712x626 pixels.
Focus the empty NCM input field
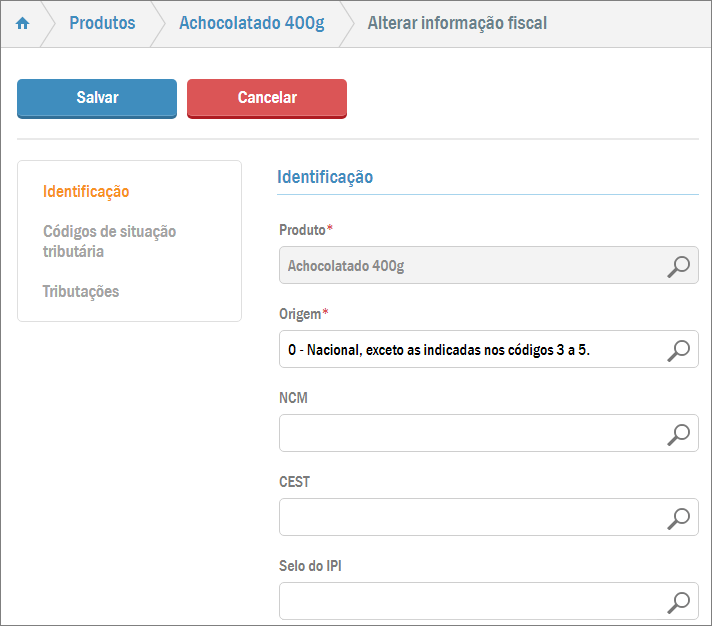point(470,434)
